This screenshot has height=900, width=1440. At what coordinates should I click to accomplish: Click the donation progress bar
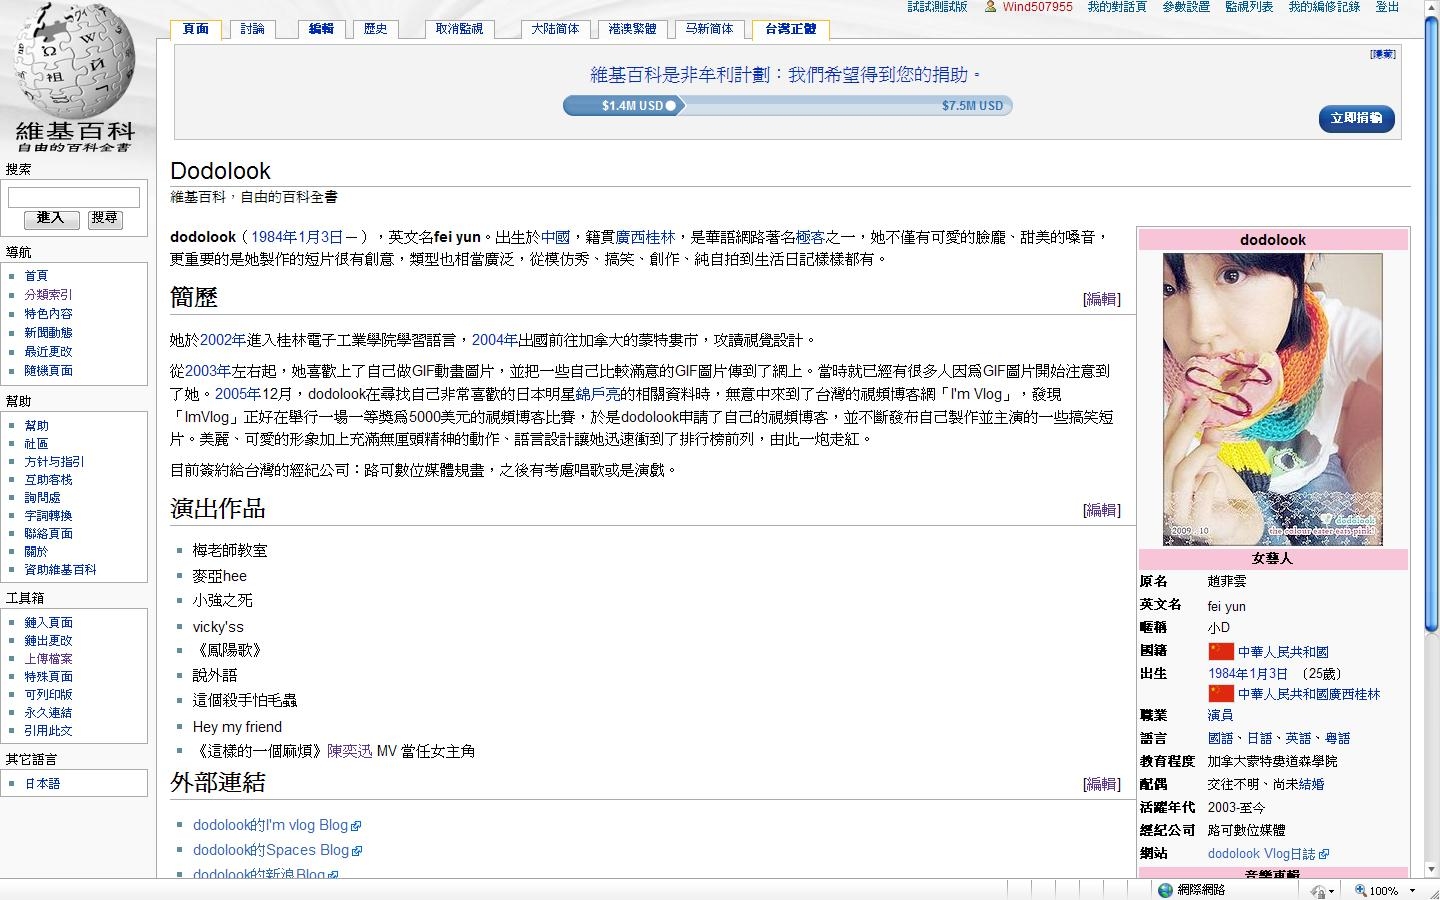pos(788,105)
